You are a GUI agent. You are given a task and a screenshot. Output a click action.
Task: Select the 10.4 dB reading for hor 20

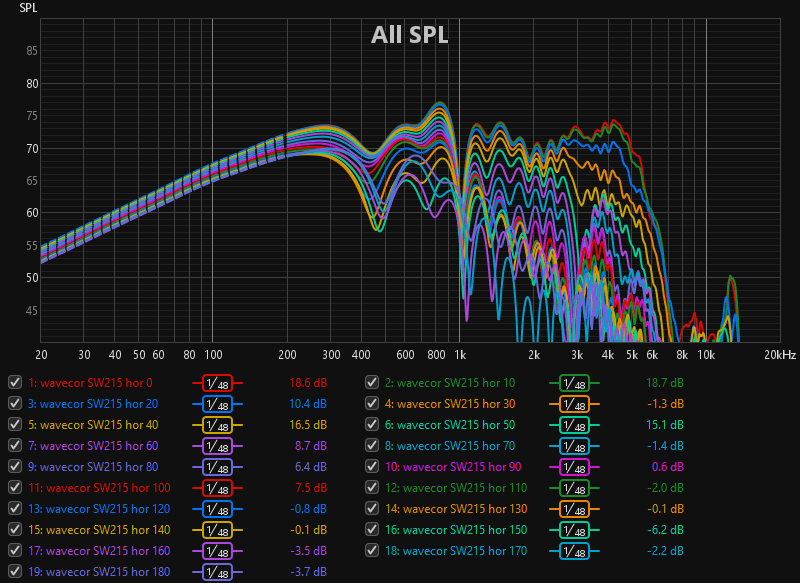308,403
